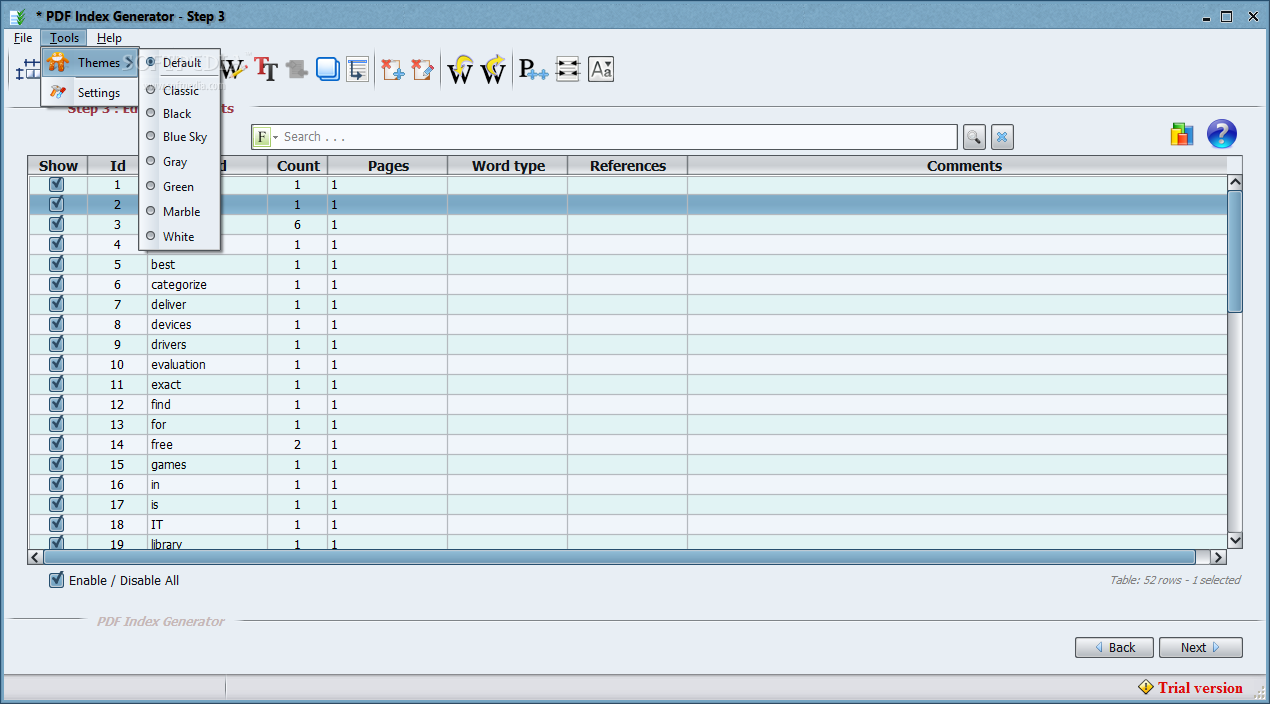Open the blue question mark help icon
The height and width of the screenshot is (704, 1270).
(x=1222, y=134)
